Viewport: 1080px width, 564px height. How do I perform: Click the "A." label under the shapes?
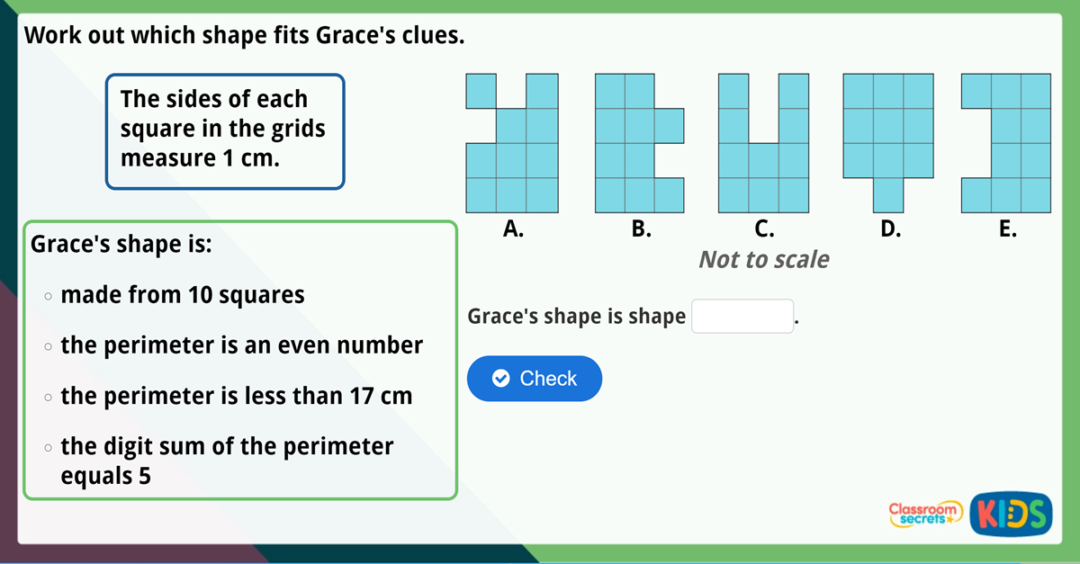(512, 229)
